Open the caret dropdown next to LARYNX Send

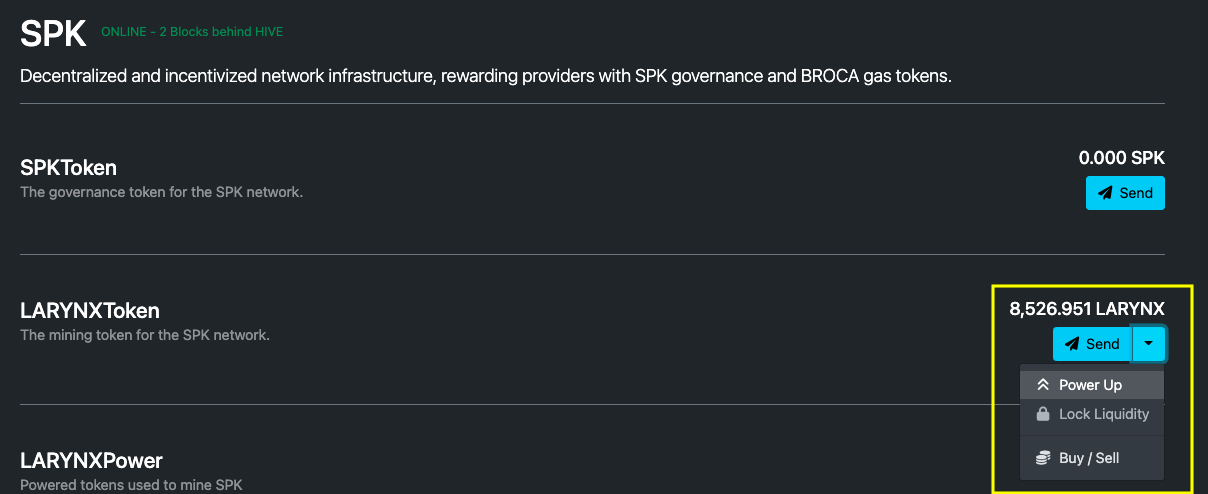(x=1149, y=344)
